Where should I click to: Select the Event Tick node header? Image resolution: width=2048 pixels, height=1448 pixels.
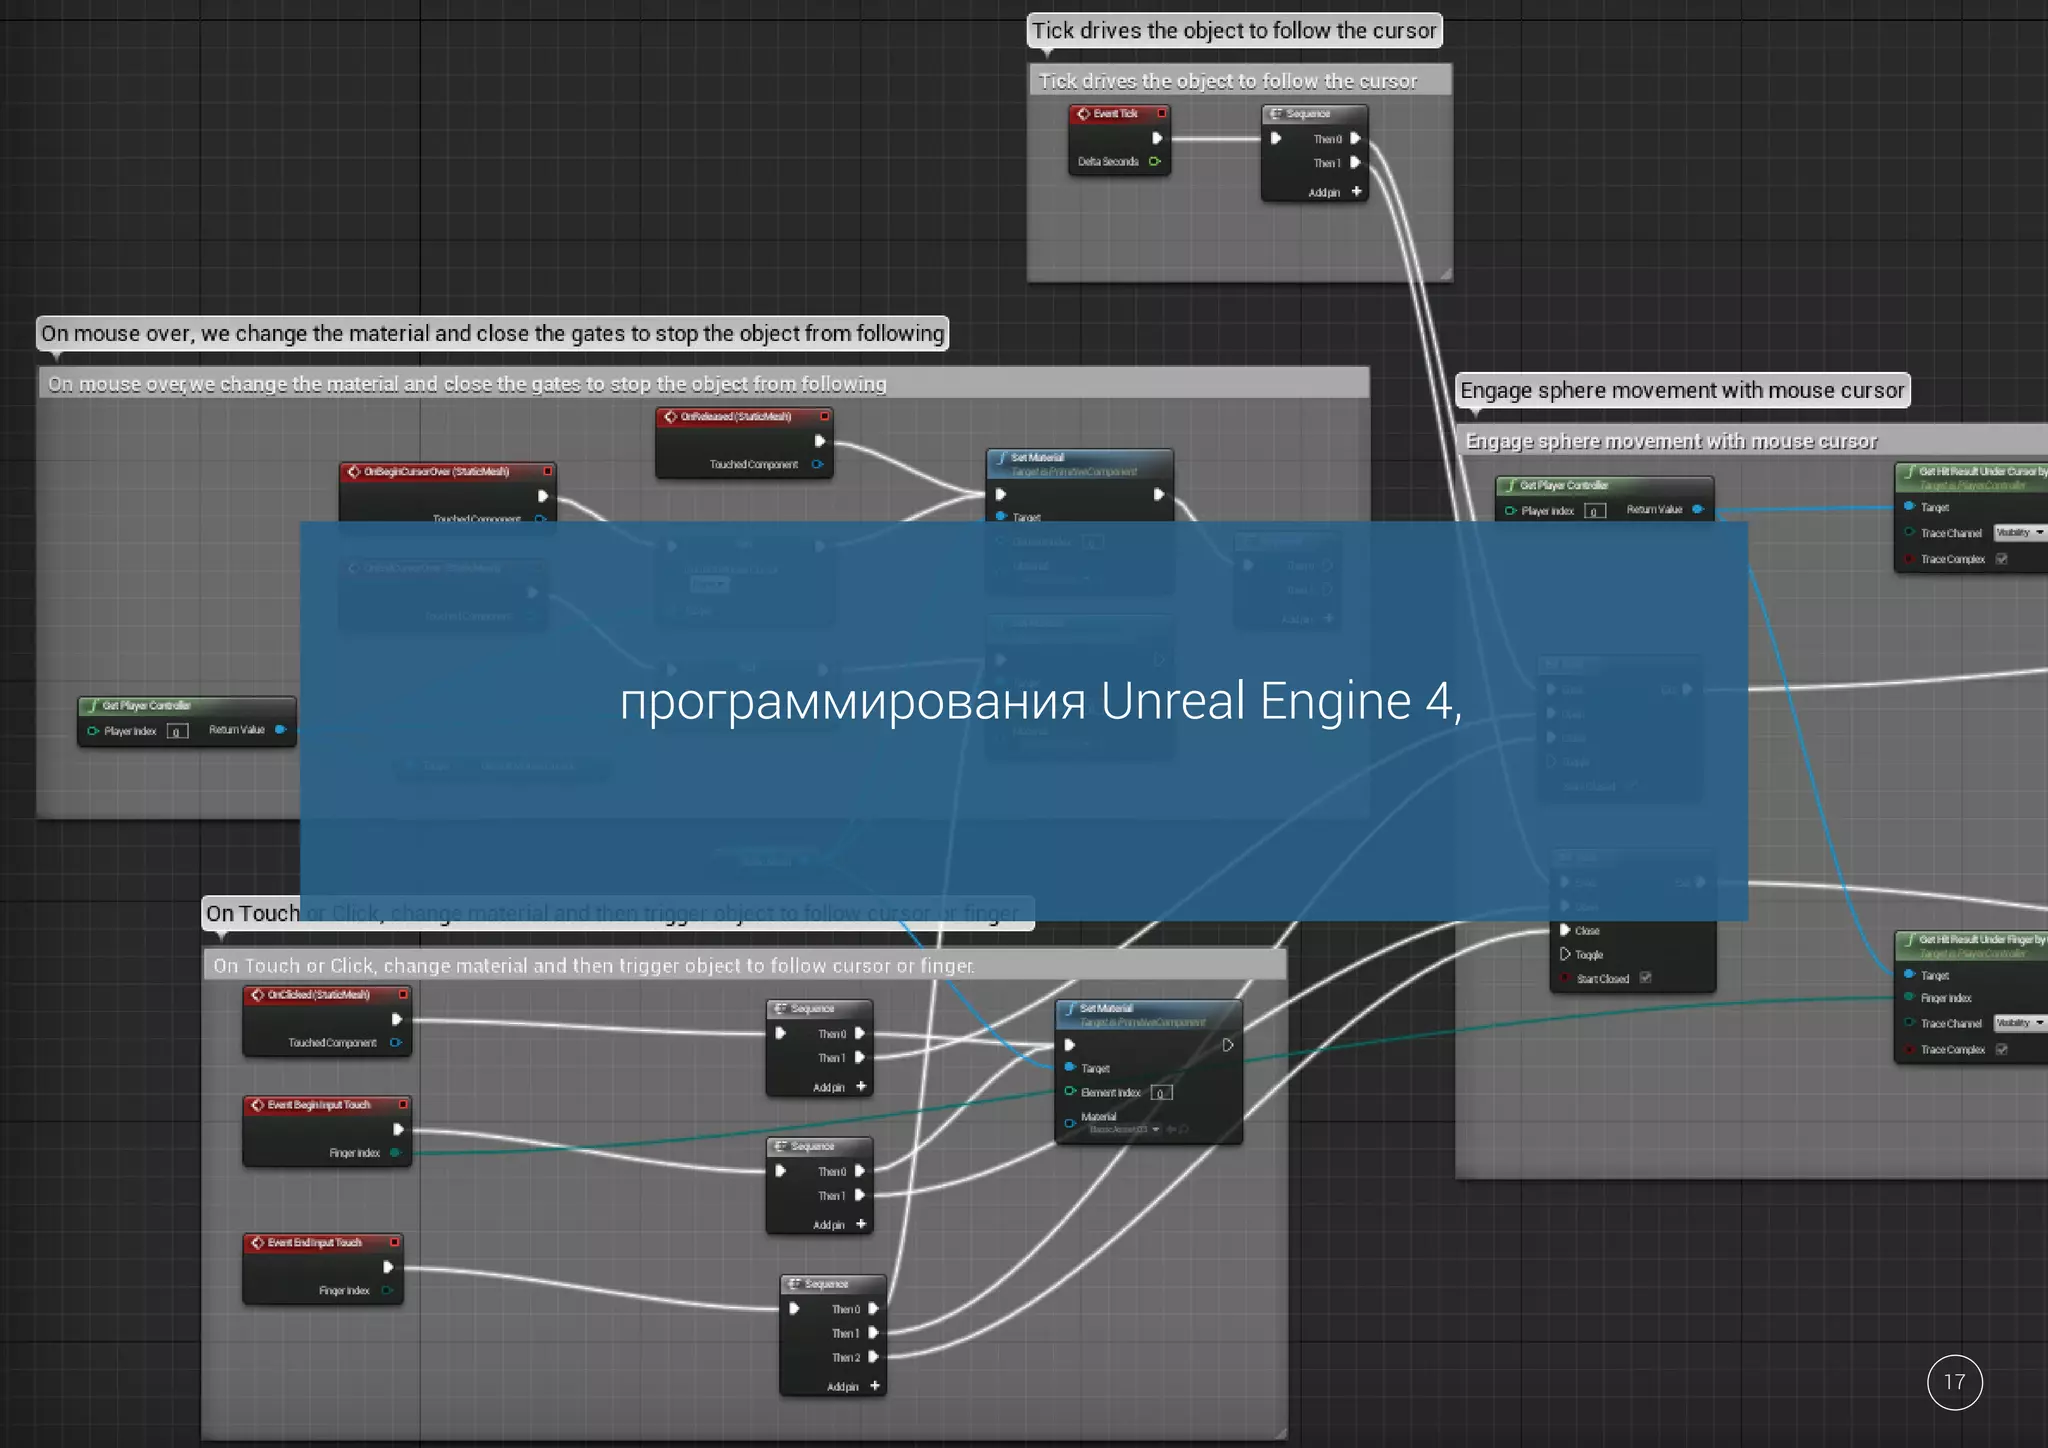[x=1119, y=114]
